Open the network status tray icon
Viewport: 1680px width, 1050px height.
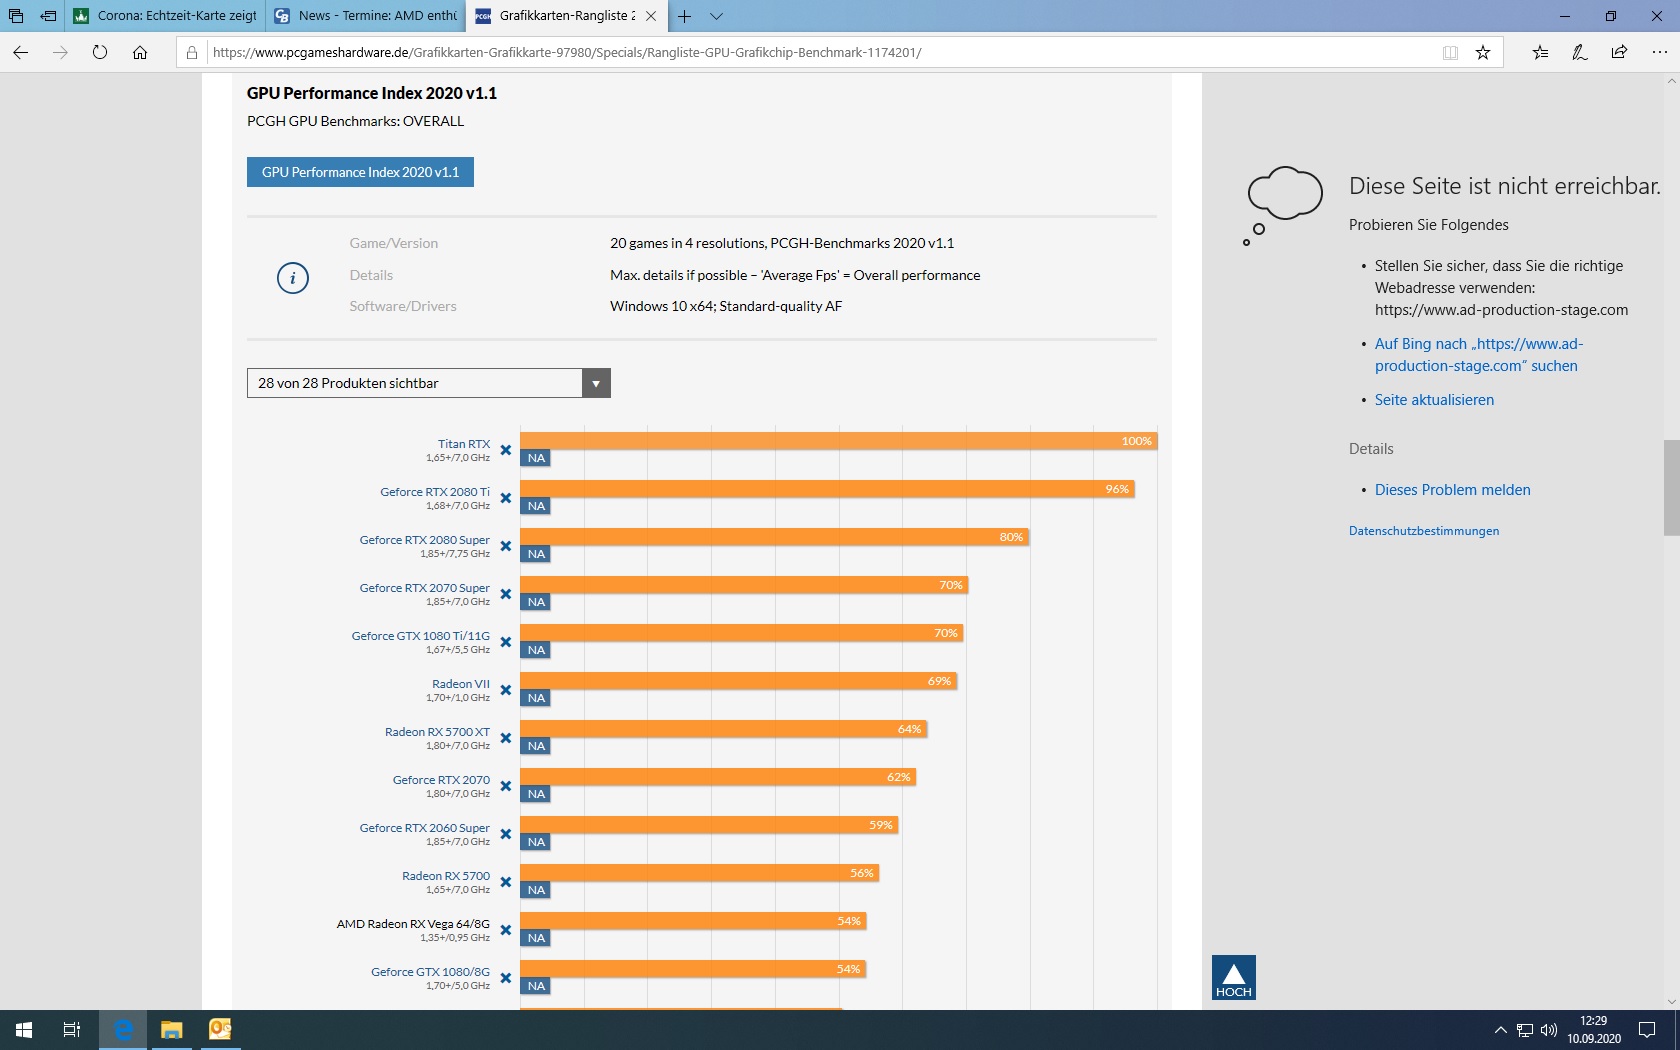[x=1525, y=1030]
